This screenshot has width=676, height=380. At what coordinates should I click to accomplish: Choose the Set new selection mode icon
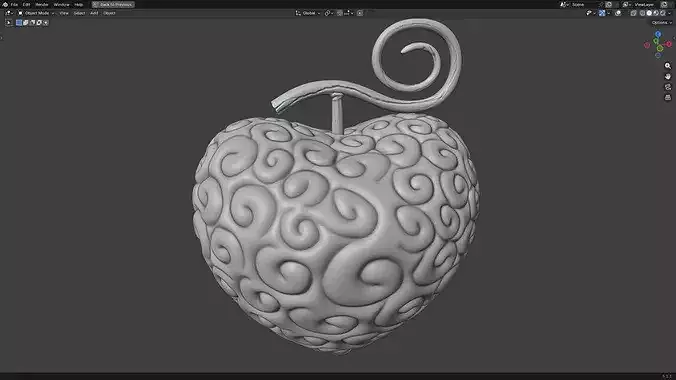(19, 22)
